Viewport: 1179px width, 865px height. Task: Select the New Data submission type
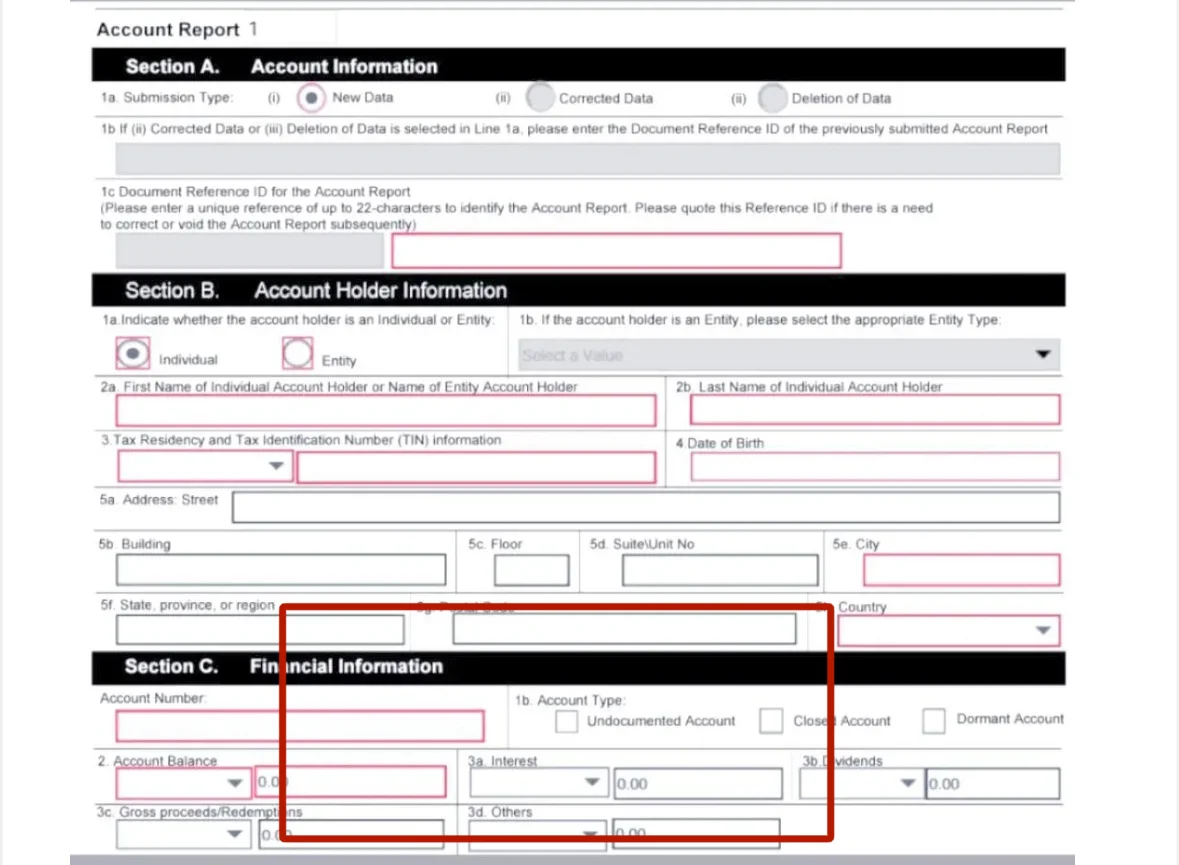pyautogui.click(x=311, y=98)
